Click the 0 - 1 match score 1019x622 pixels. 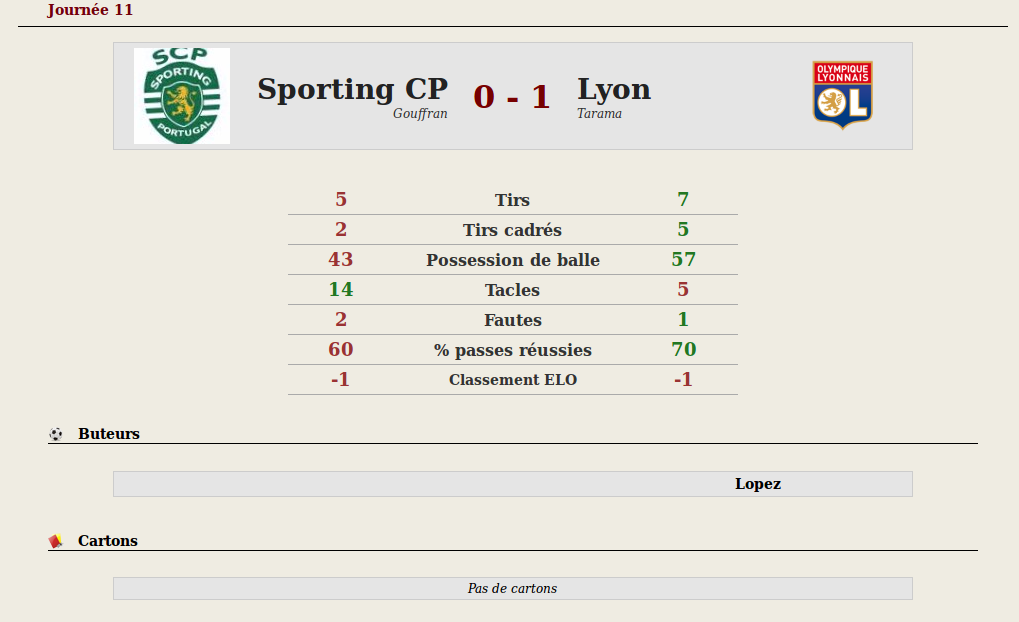click(512, 97)
